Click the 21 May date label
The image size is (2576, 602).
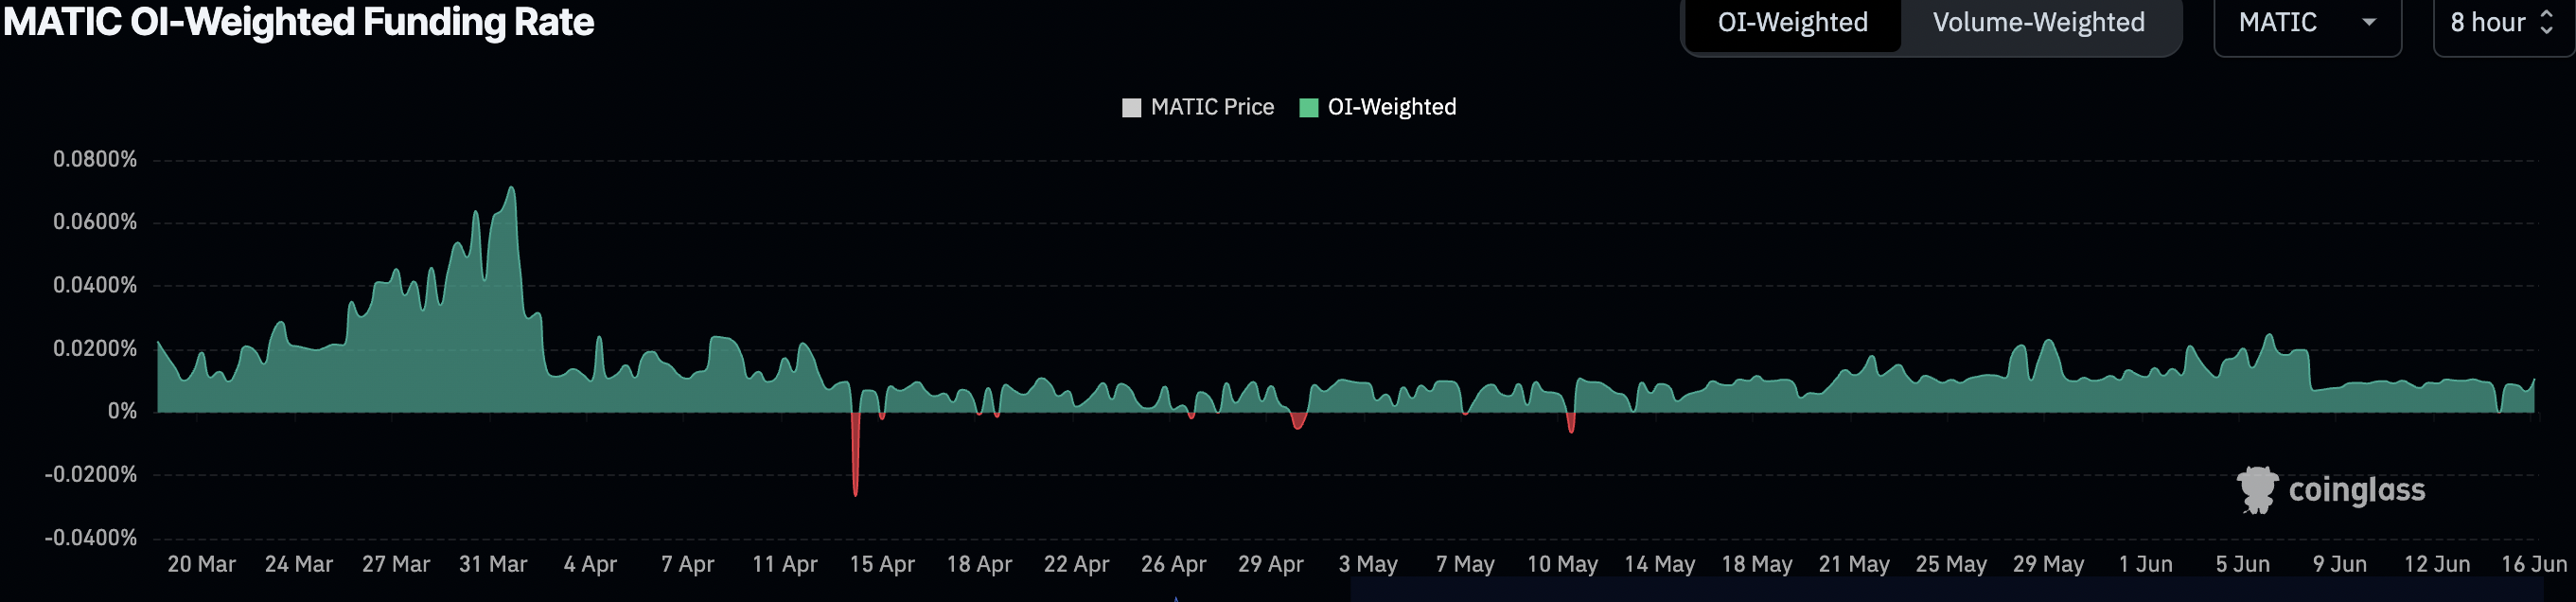click(x=1854, y=564)
